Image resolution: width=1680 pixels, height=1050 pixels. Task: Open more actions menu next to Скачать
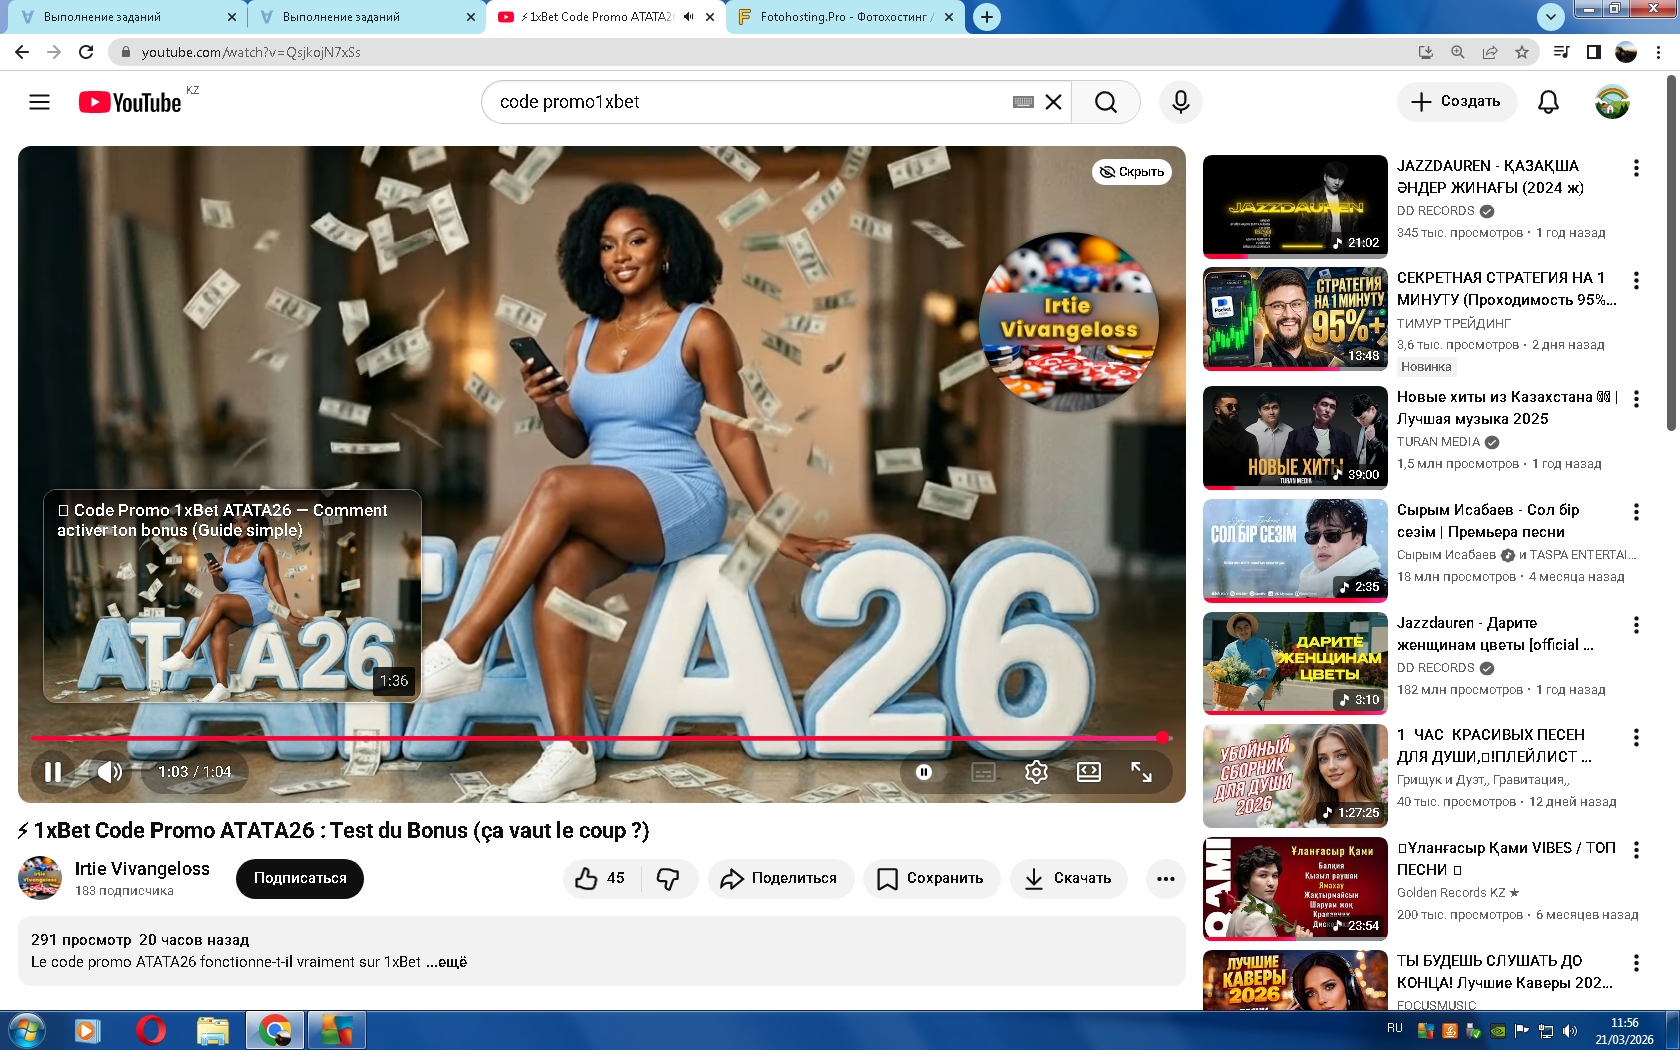(x=1165, y=878)
